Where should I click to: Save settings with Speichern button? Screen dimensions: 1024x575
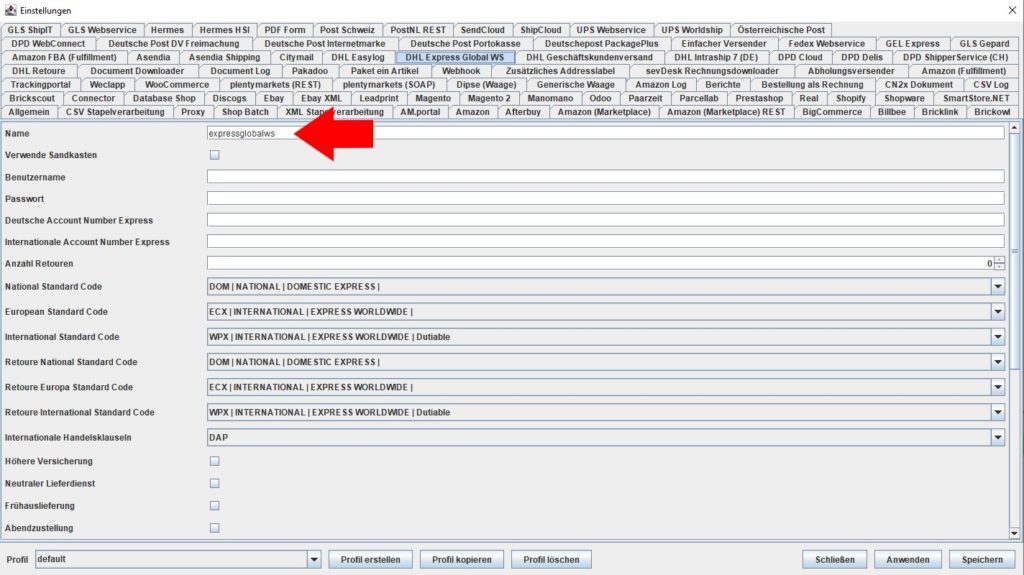[982, 560]
